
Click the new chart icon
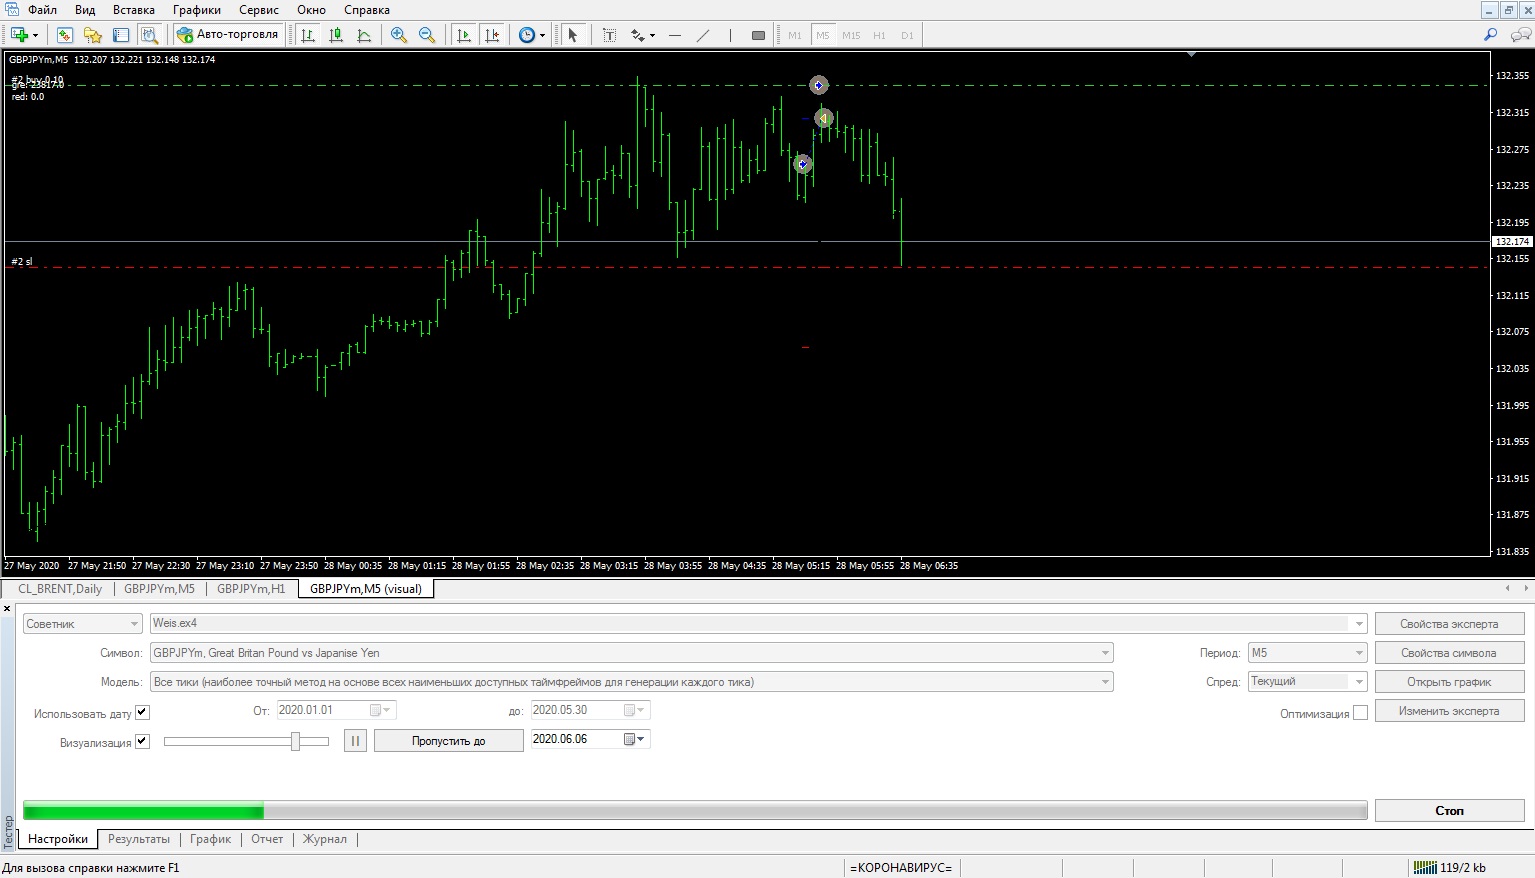click(19, 35)
